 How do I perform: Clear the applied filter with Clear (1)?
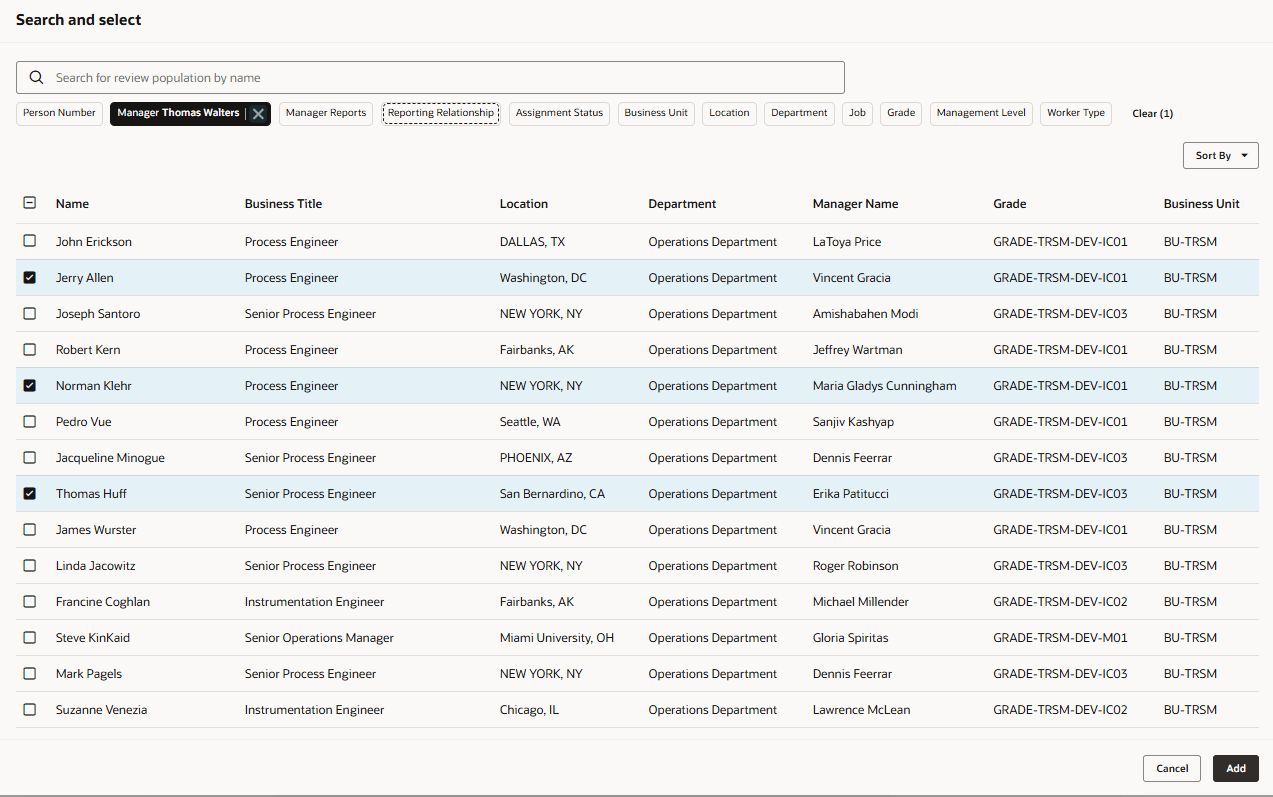[1152, 113]
